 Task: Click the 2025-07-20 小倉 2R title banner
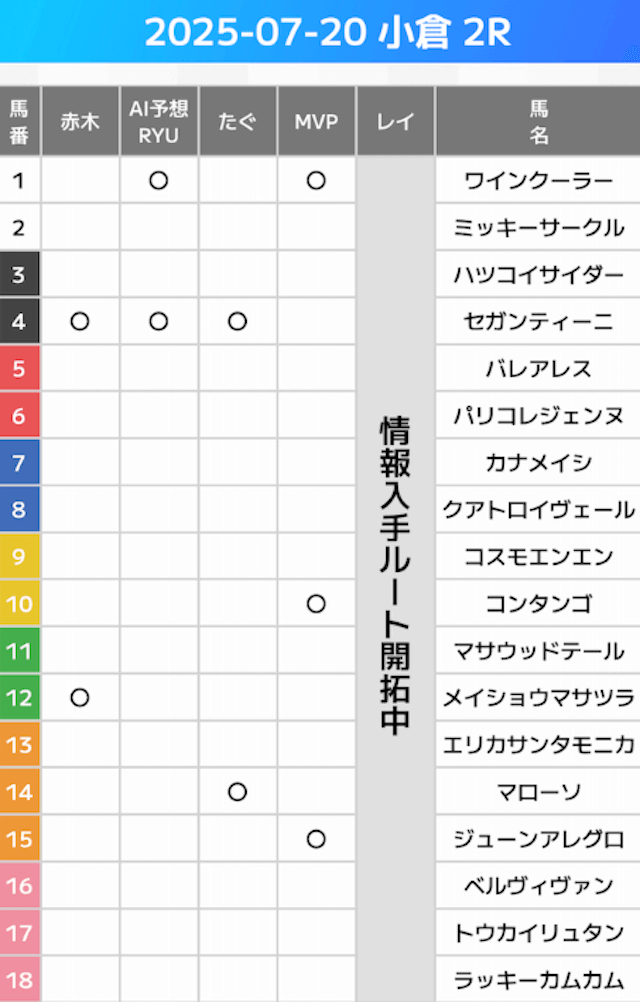[x=320, y=31]
